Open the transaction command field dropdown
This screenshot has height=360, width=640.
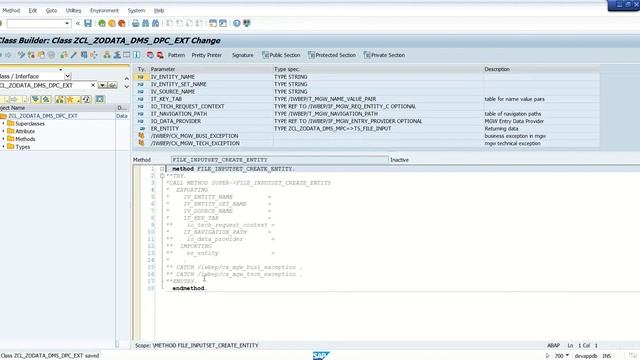[67, 23]
